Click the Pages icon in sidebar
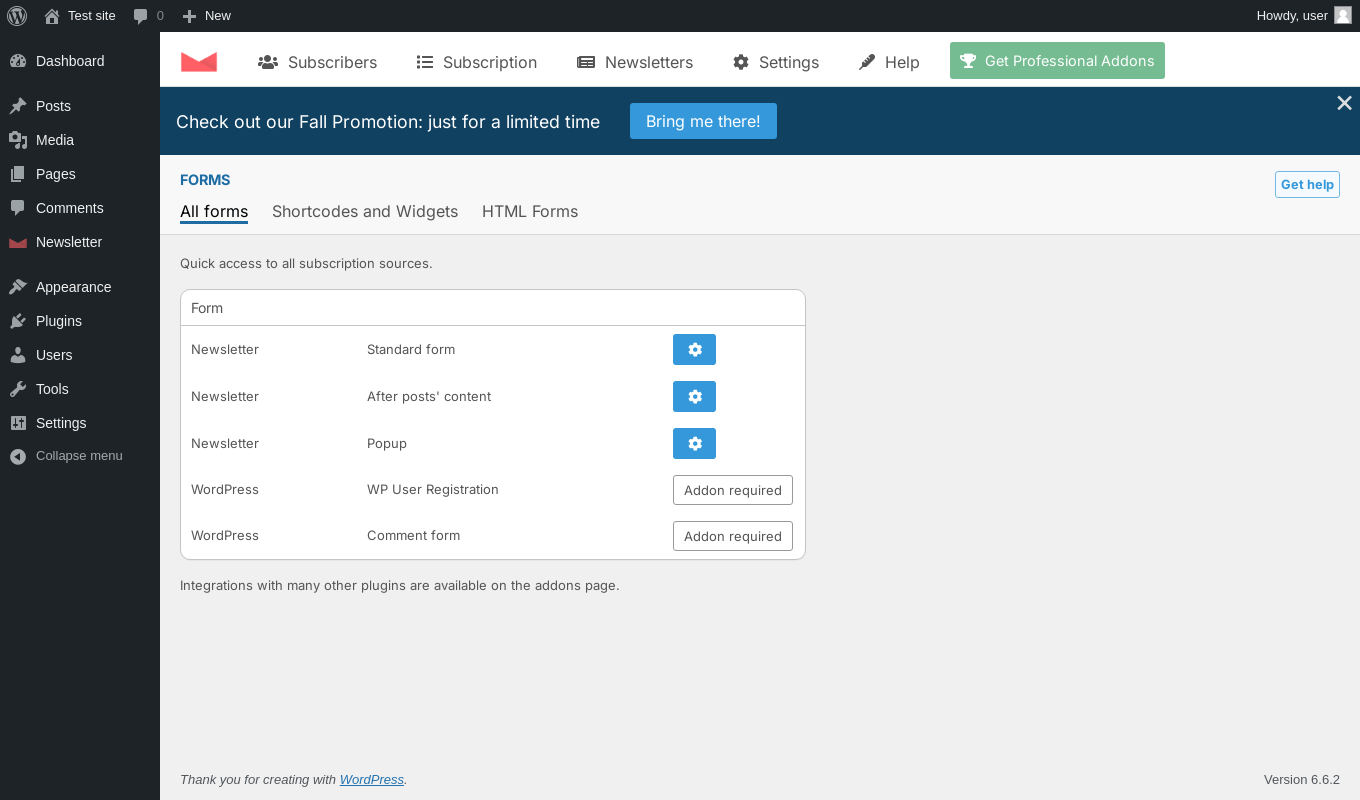The height and width of the screenshot is (800, 1360). [18, 174]
